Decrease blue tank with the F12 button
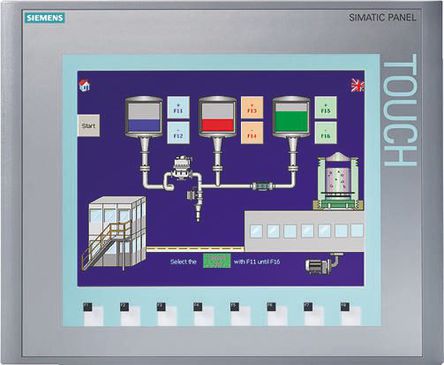The width and height of the screenshot is (444, 365). tap(178, 133)
